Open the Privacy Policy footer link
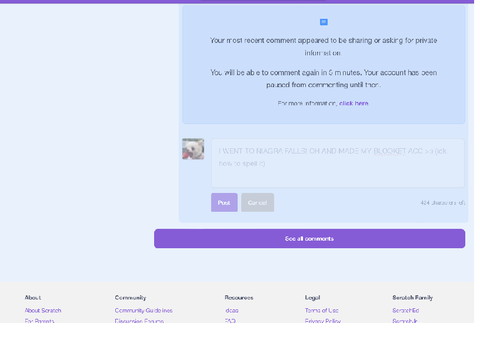Screen dimensions: 480x360 (x=323, y=321)
